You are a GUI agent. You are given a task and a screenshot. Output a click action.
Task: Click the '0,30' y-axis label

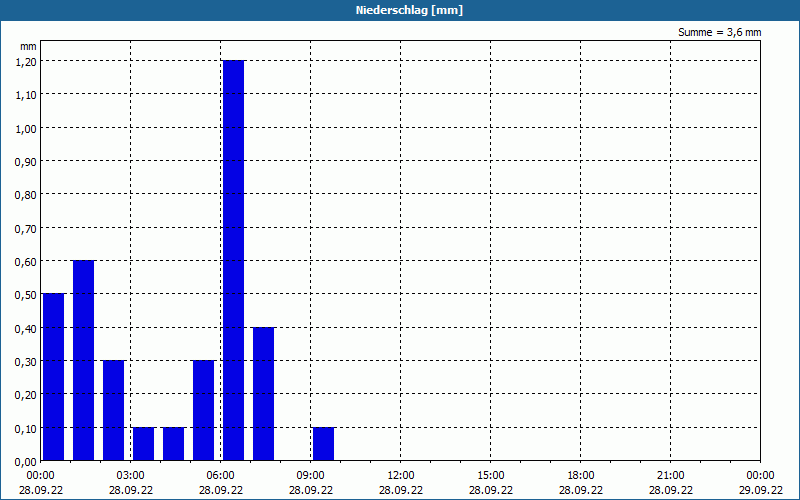point(26,362)
